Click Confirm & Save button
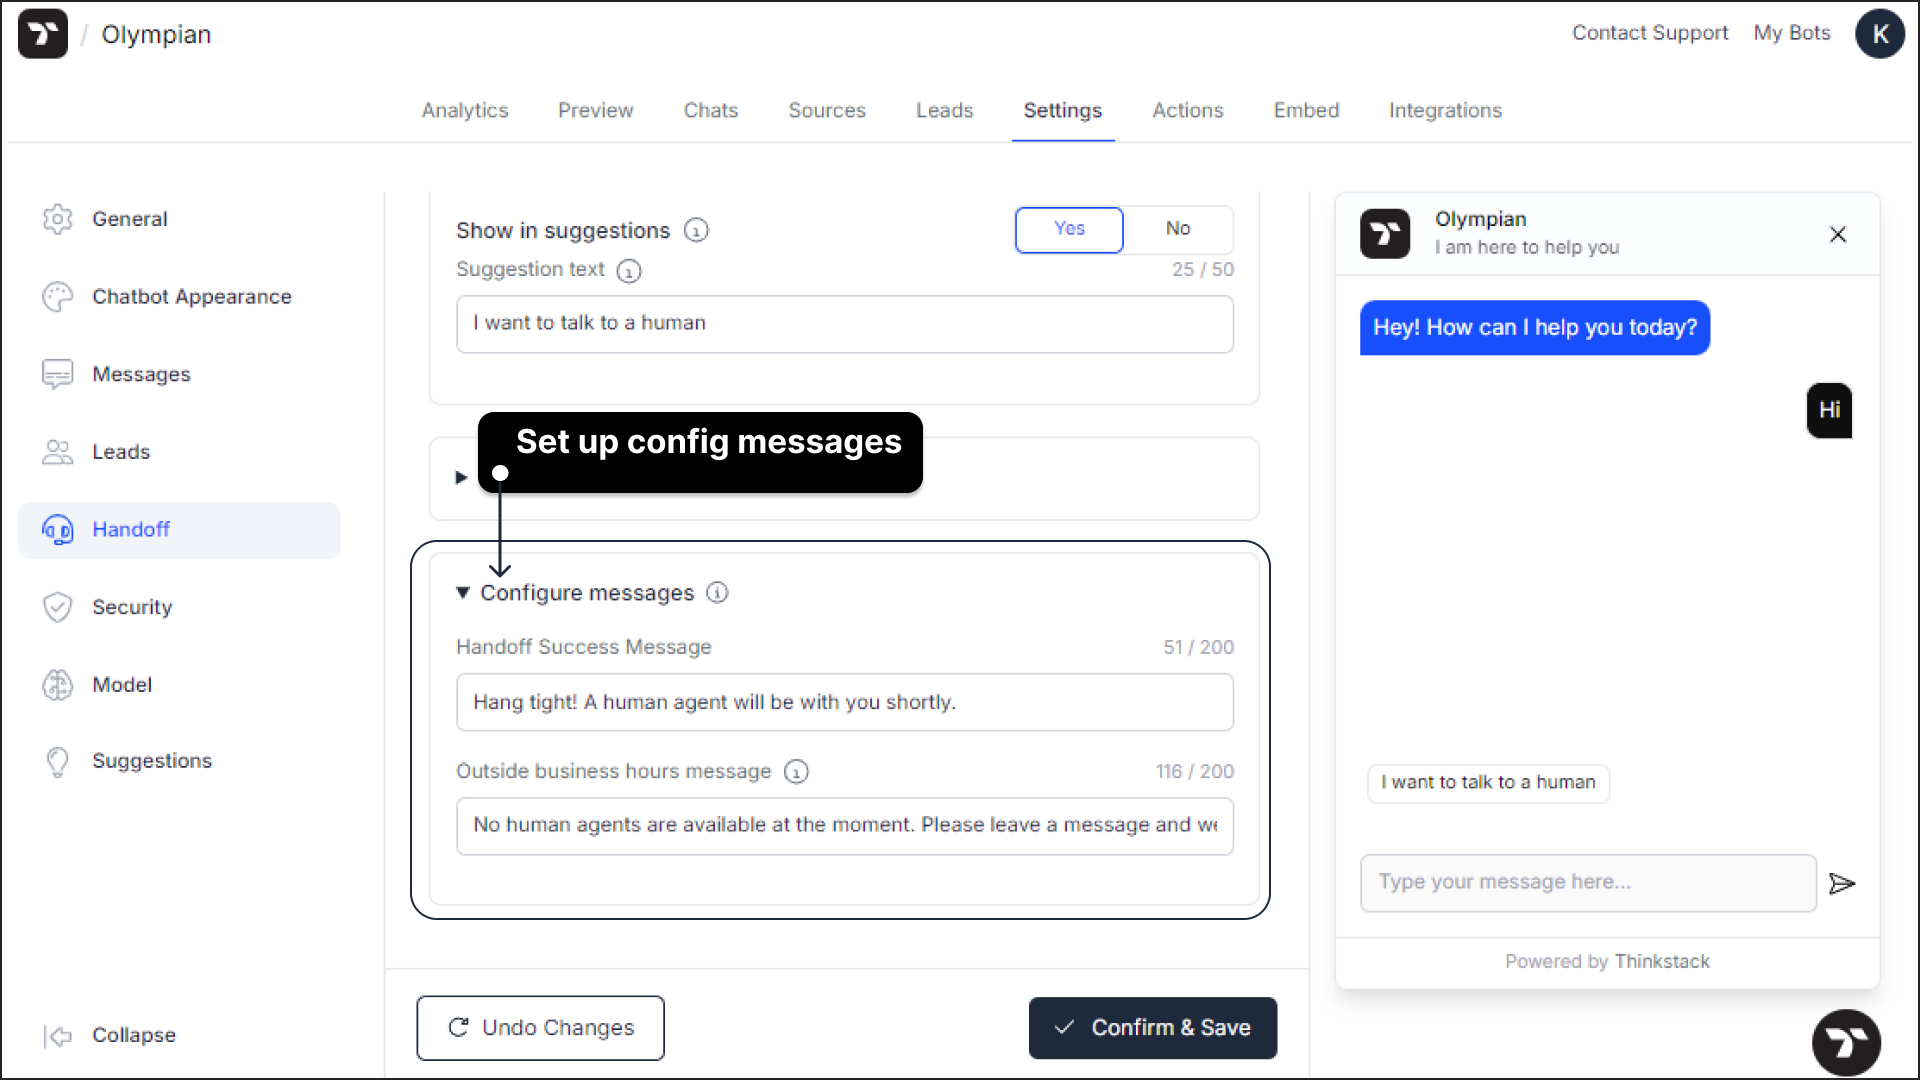This screenshot has height=1080, width=1920. [x=1153, y=1028]
